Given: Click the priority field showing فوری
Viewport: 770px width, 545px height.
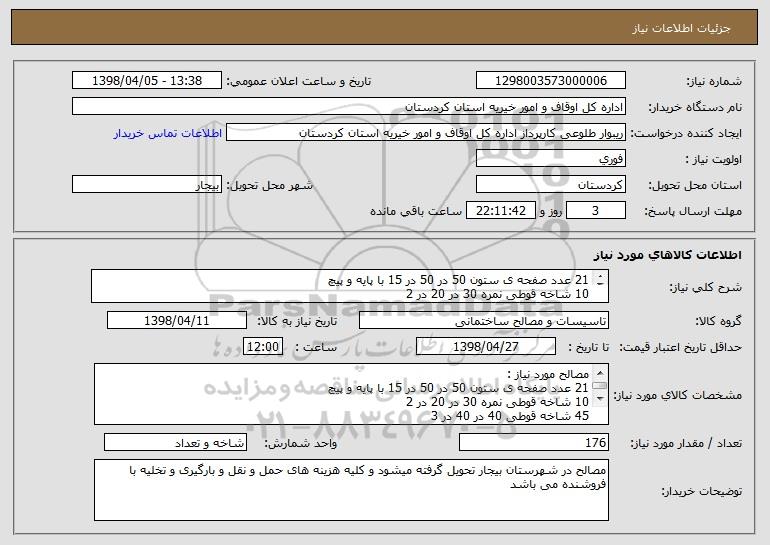Looking at the screenshot, I should pyautogui.click(x=550, y=159).
